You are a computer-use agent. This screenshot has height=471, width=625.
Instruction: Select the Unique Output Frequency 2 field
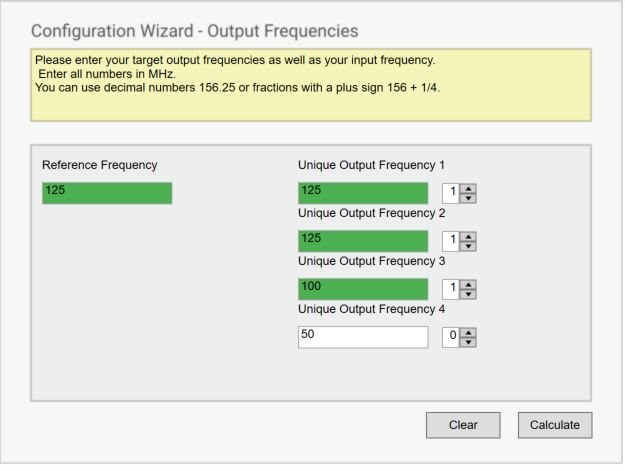tap(363, 241)
